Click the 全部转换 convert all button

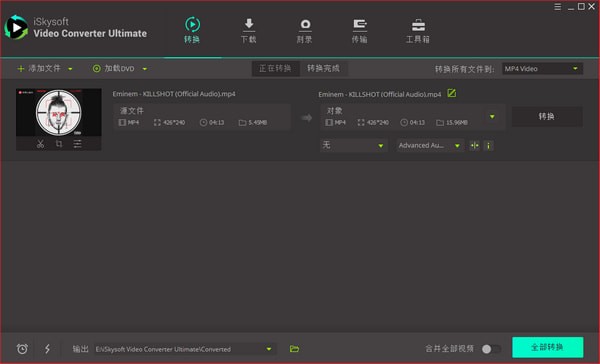[548, 347]
